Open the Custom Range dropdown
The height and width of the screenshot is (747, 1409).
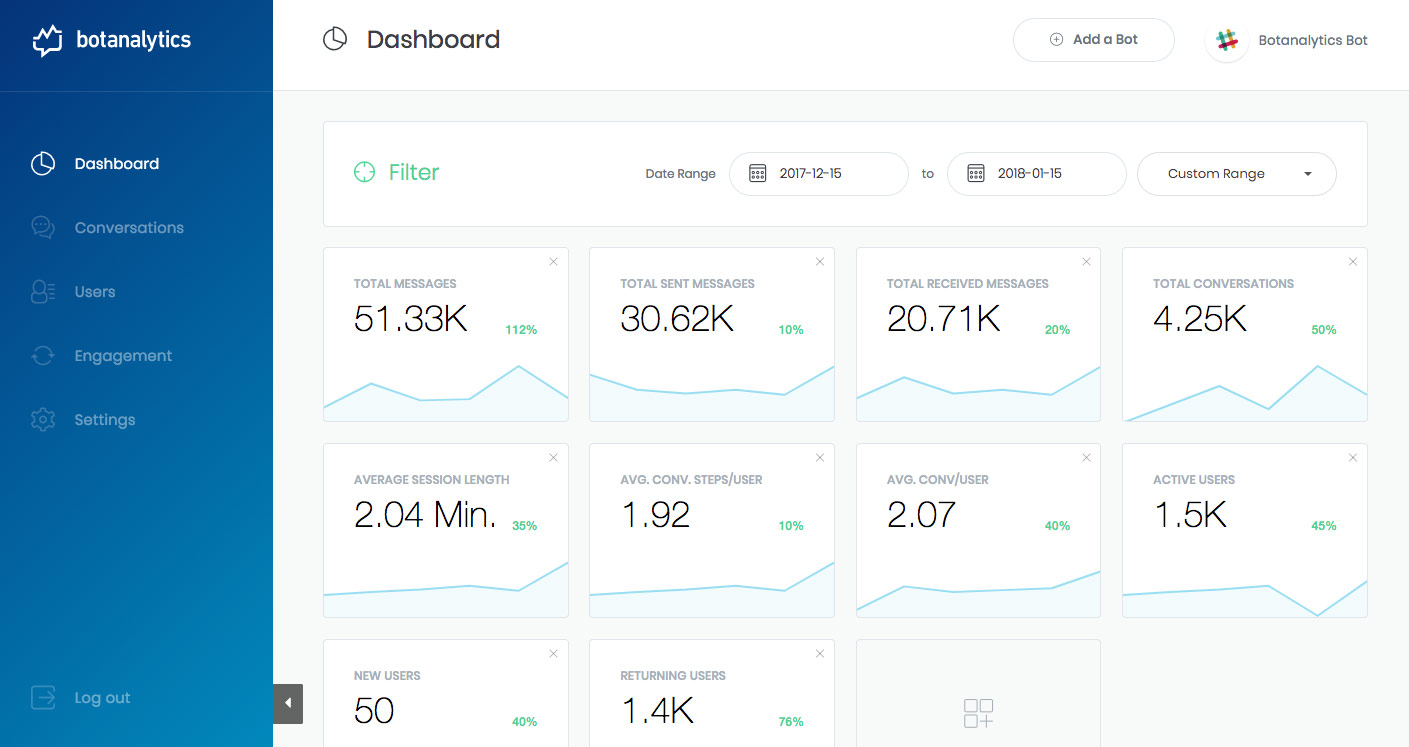tap(1237, 174)
